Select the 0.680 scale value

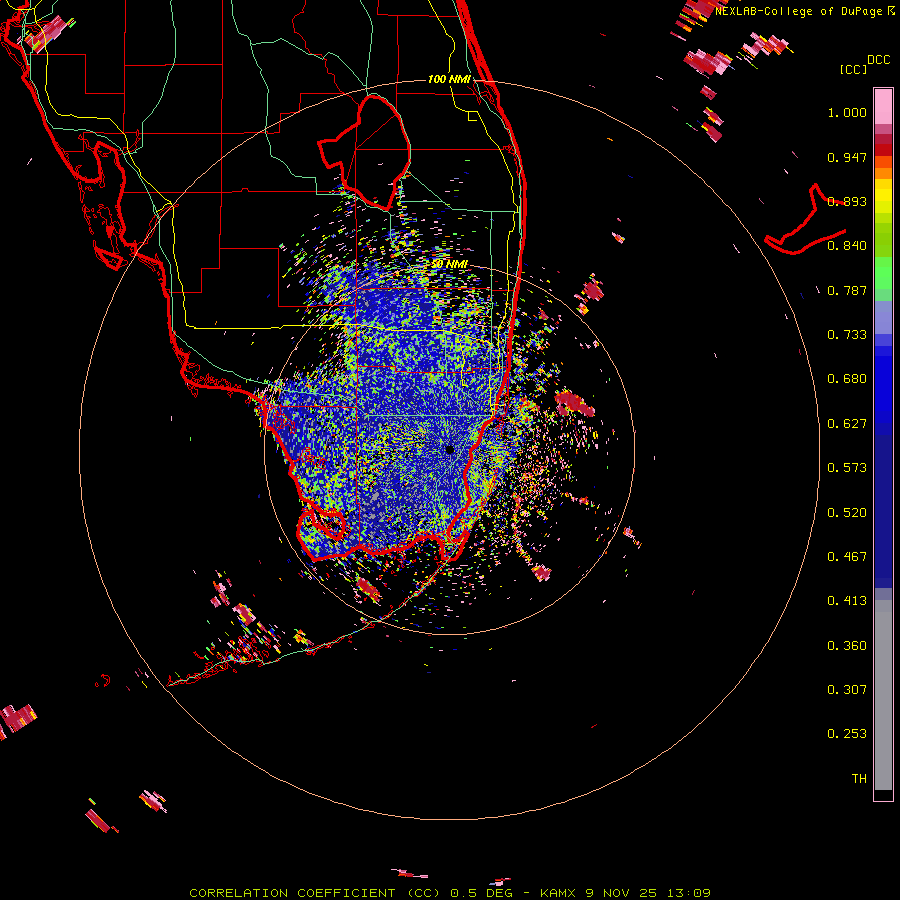pos(847,379)
